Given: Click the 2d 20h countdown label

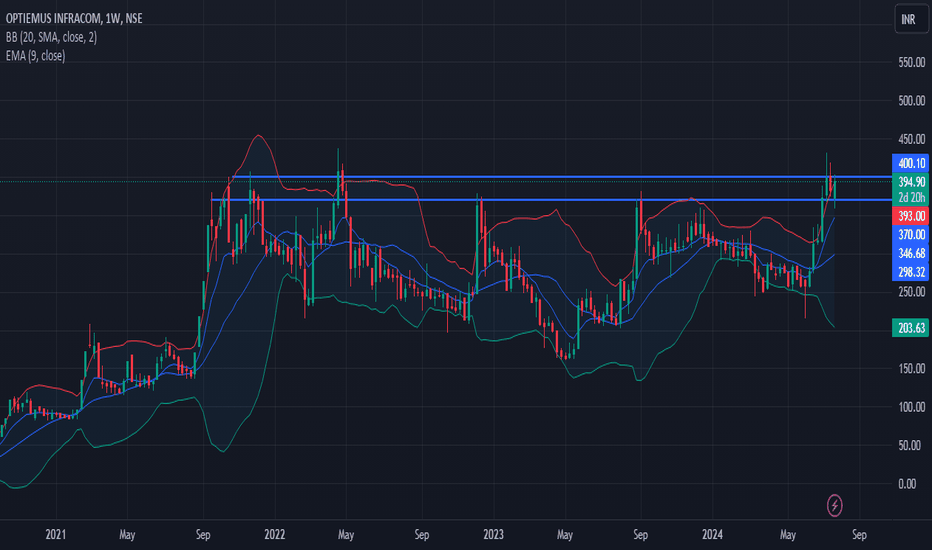Looking at the screenshot, I should coord(911,198).
